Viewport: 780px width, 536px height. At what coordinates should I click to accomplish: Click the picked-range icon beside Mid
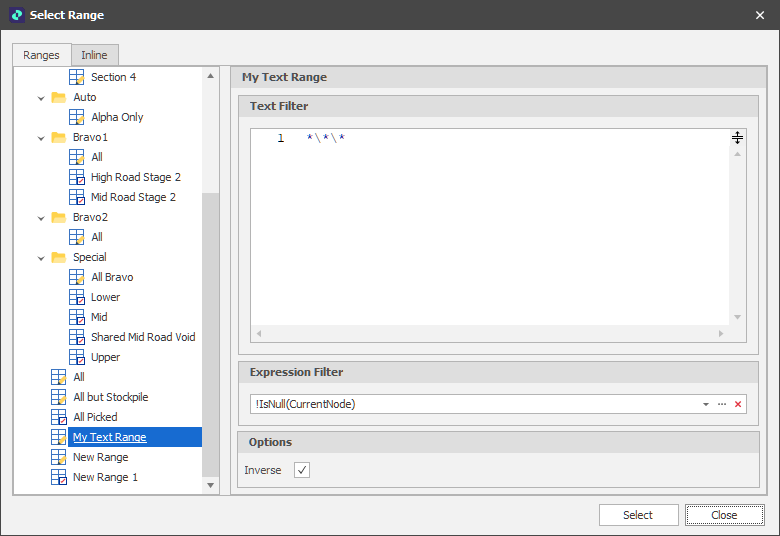(77, 317)
